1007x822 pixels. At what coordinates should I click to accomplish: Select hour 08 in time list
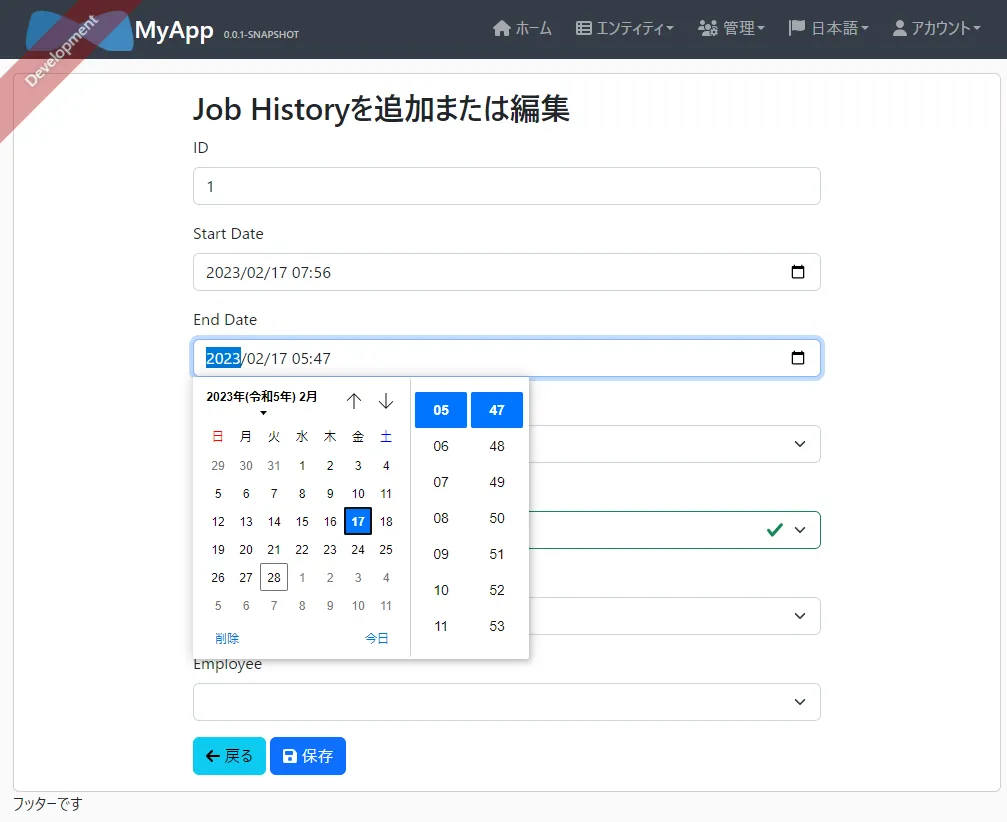tap(441, 518)
